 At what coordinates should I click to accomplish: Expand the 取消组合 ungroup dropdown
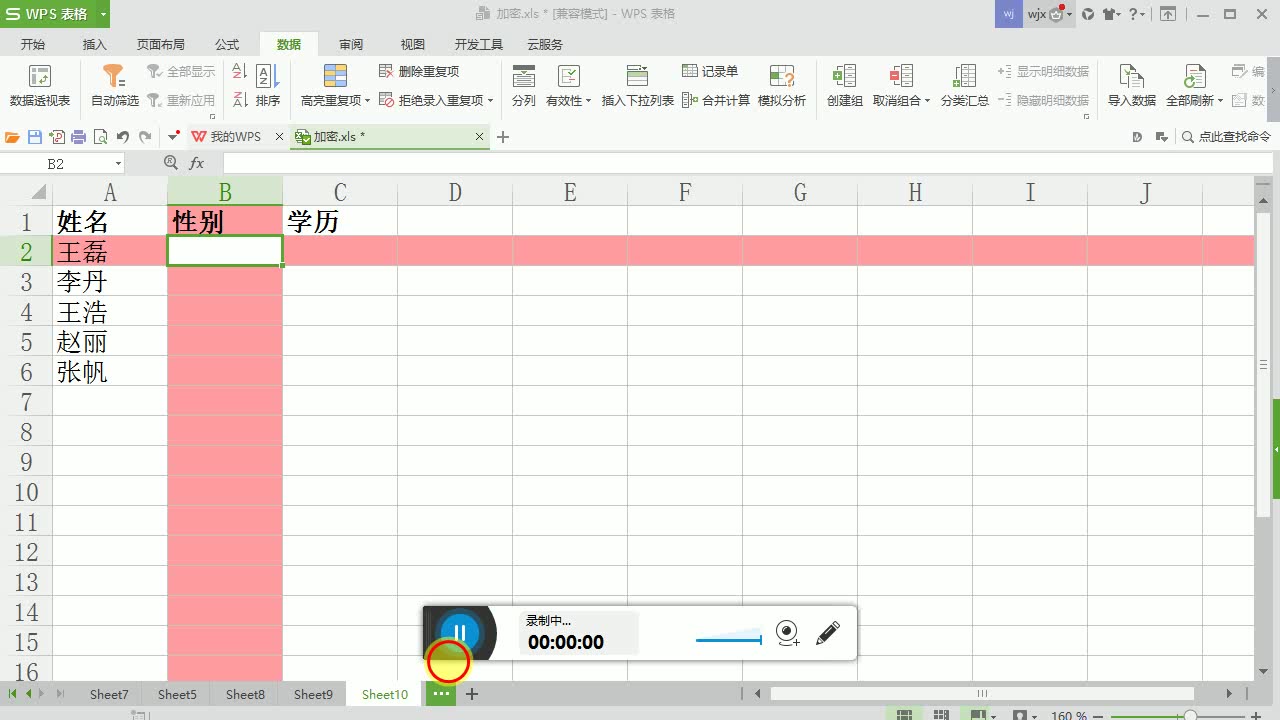tap(927, 101)
